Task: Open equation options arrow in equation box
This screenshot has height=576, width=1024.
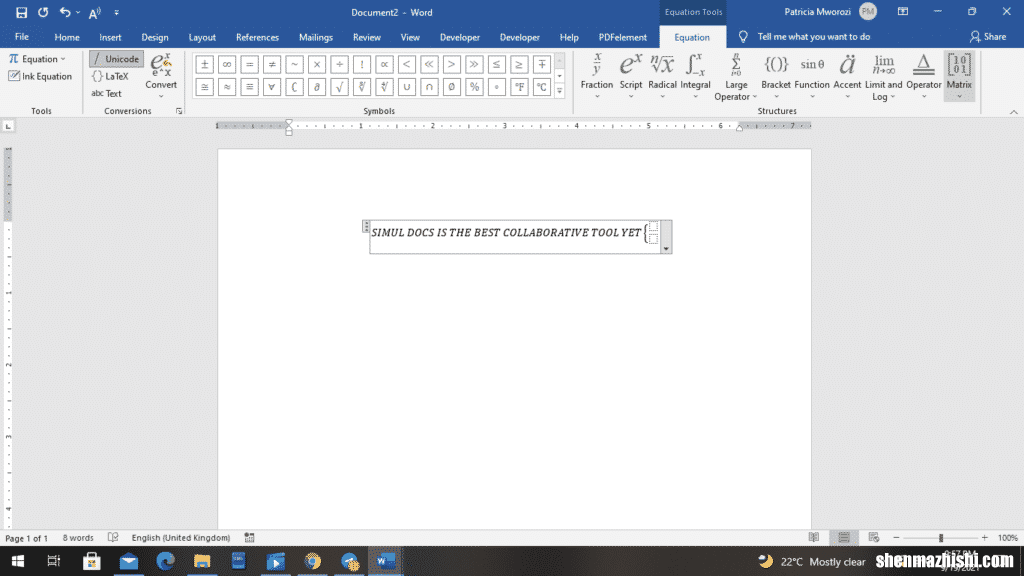Action: click(x=666, y=249)
